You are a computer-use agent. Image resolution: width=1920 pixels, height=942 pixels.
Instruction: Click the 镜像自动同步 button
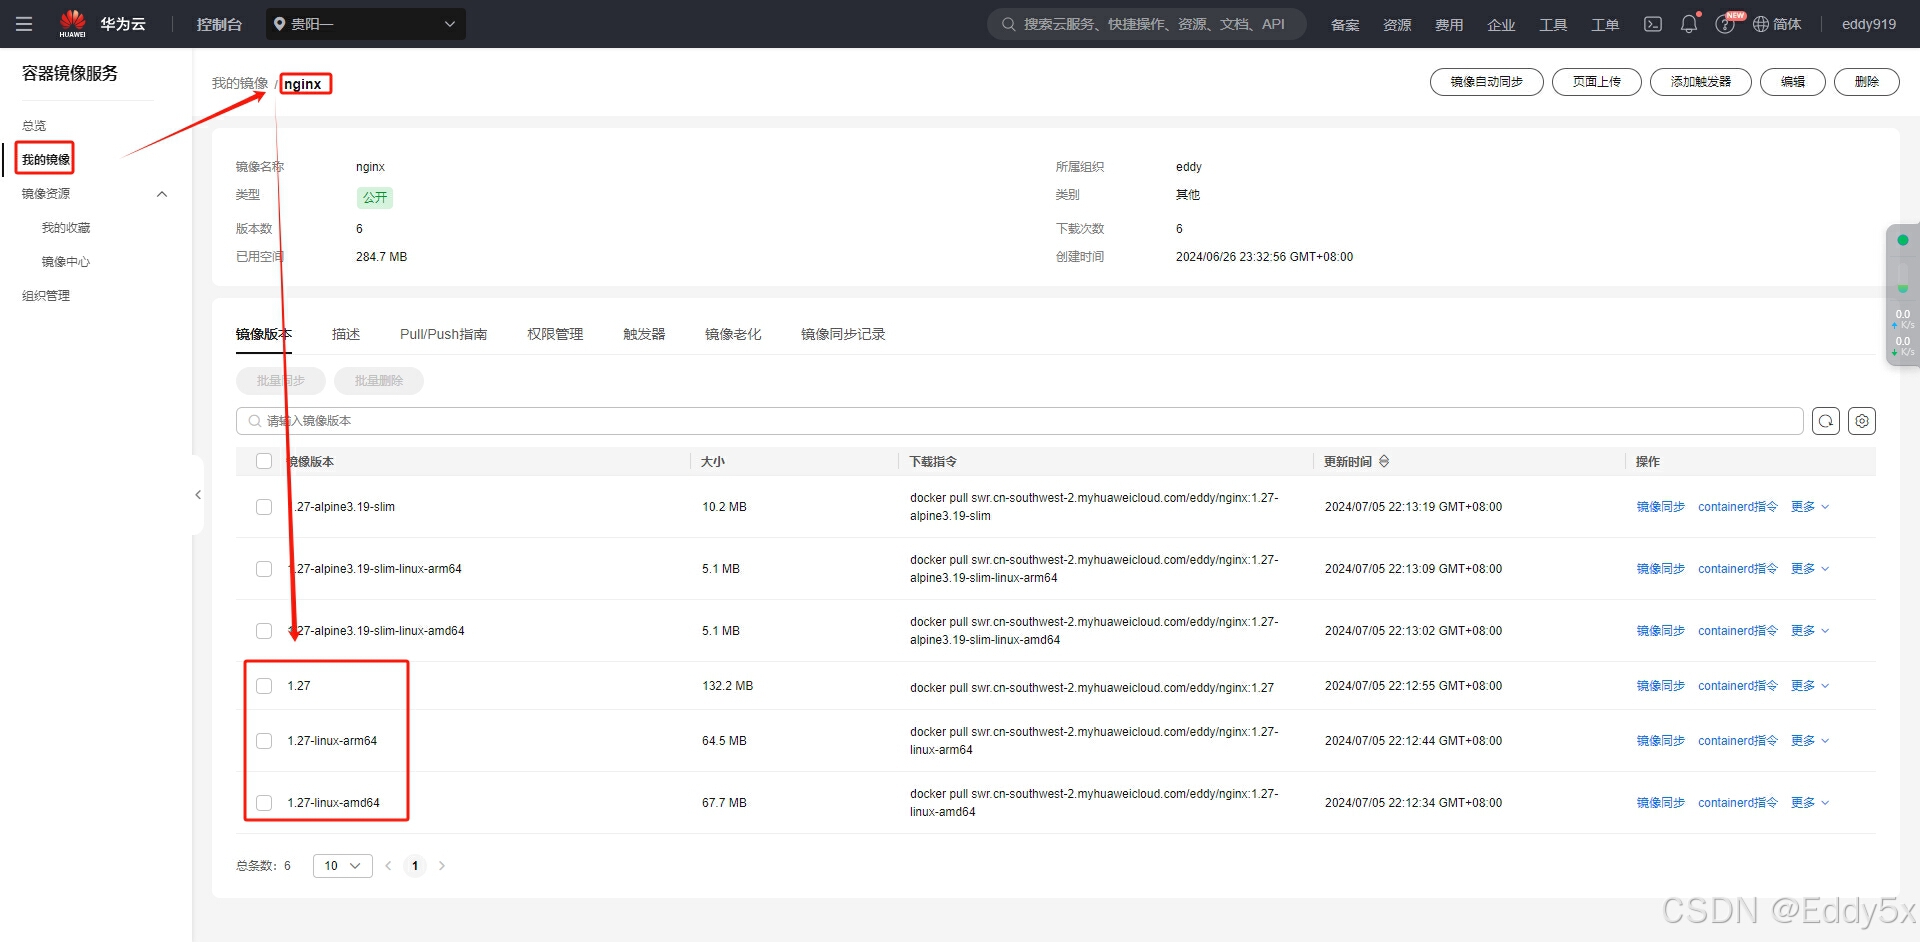(1487, 82)
